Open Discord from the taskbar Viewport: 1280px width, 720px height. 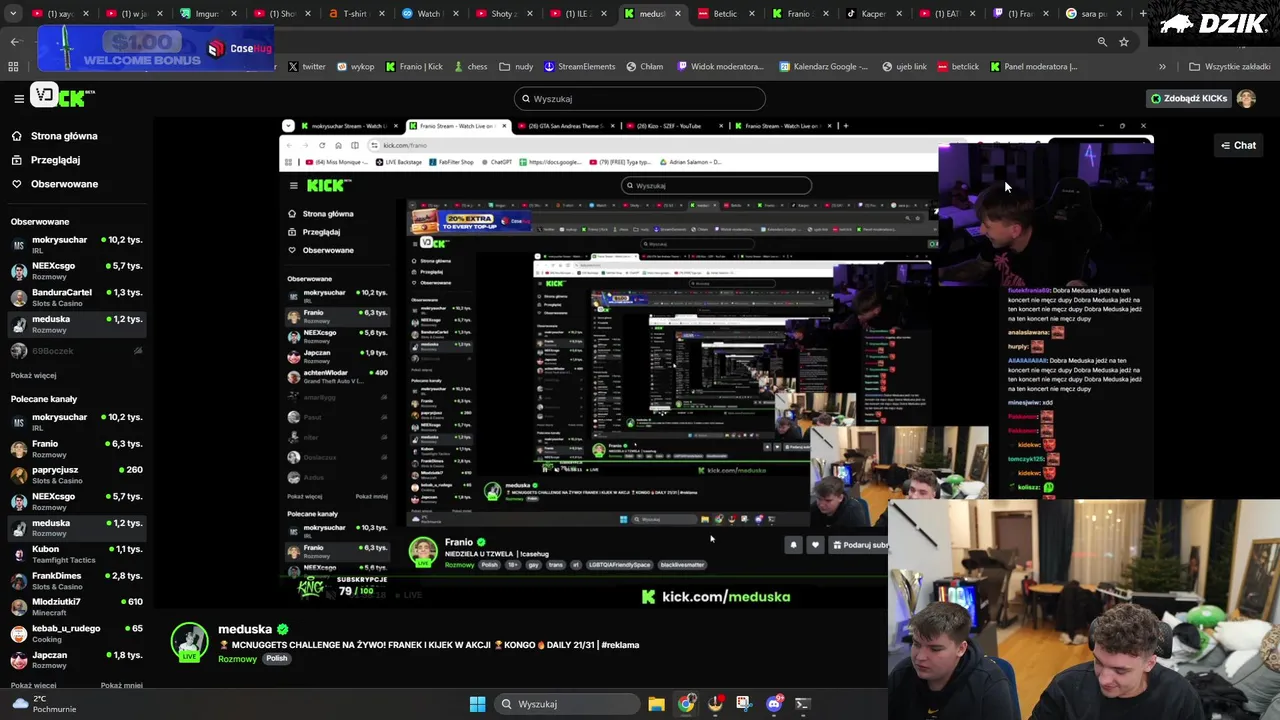pos(774,704)
